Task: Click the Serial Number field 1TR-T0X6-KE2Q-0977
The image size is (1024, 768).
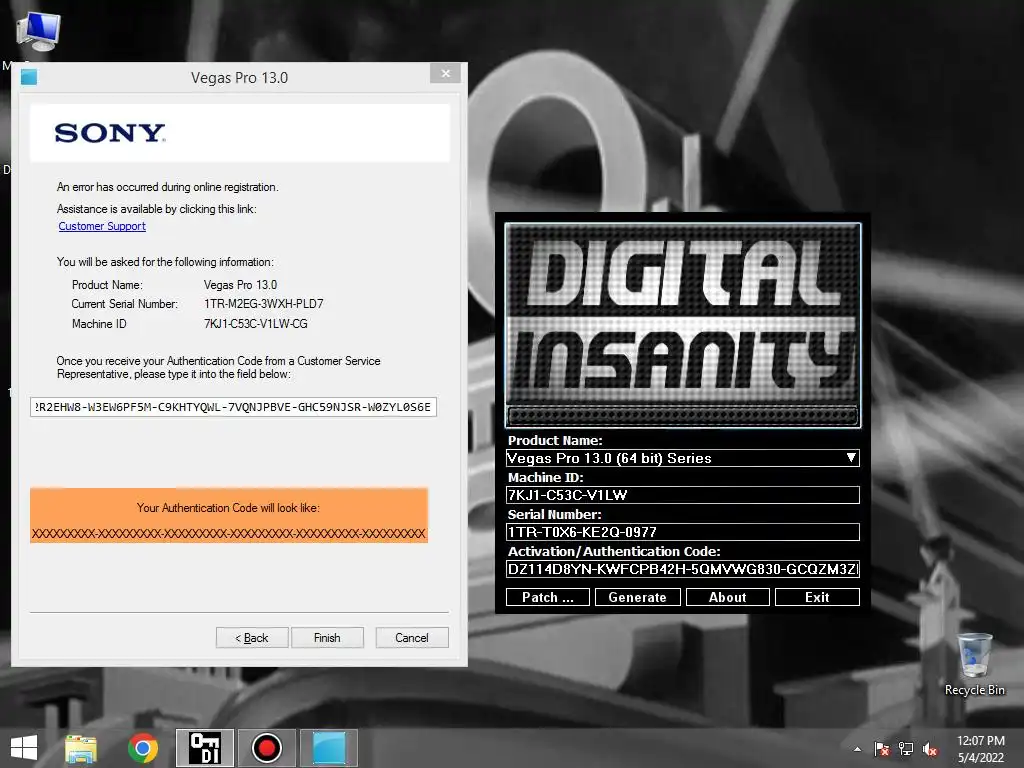Action: pyautogui.click(x=682, y=532)
